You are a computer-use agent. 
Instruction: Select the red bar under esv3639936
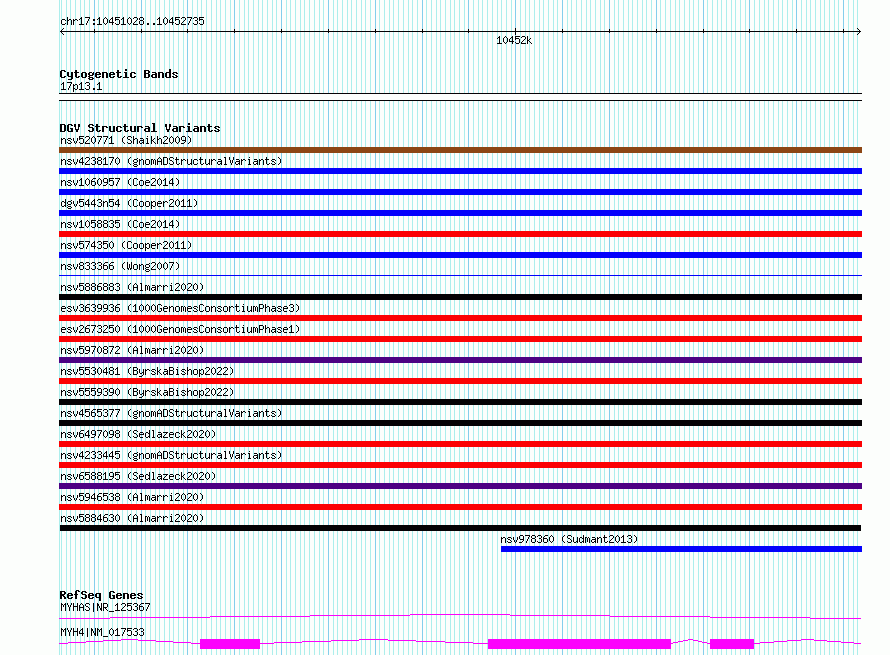tap(460, 318)
